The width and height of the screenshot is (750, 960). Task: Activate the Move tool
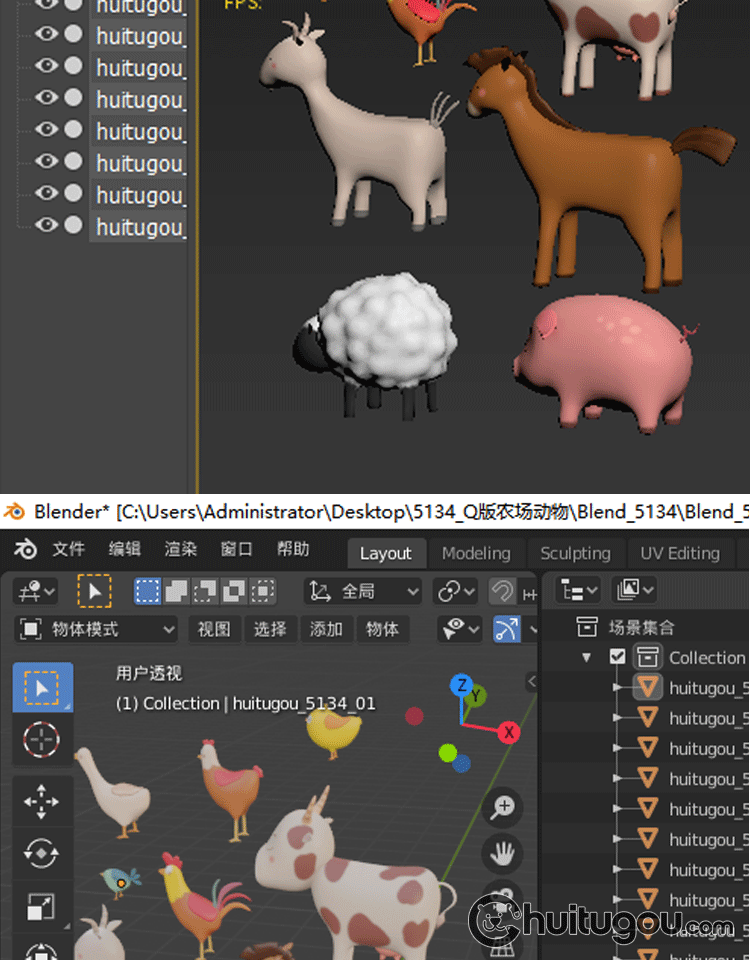point(41,801)
